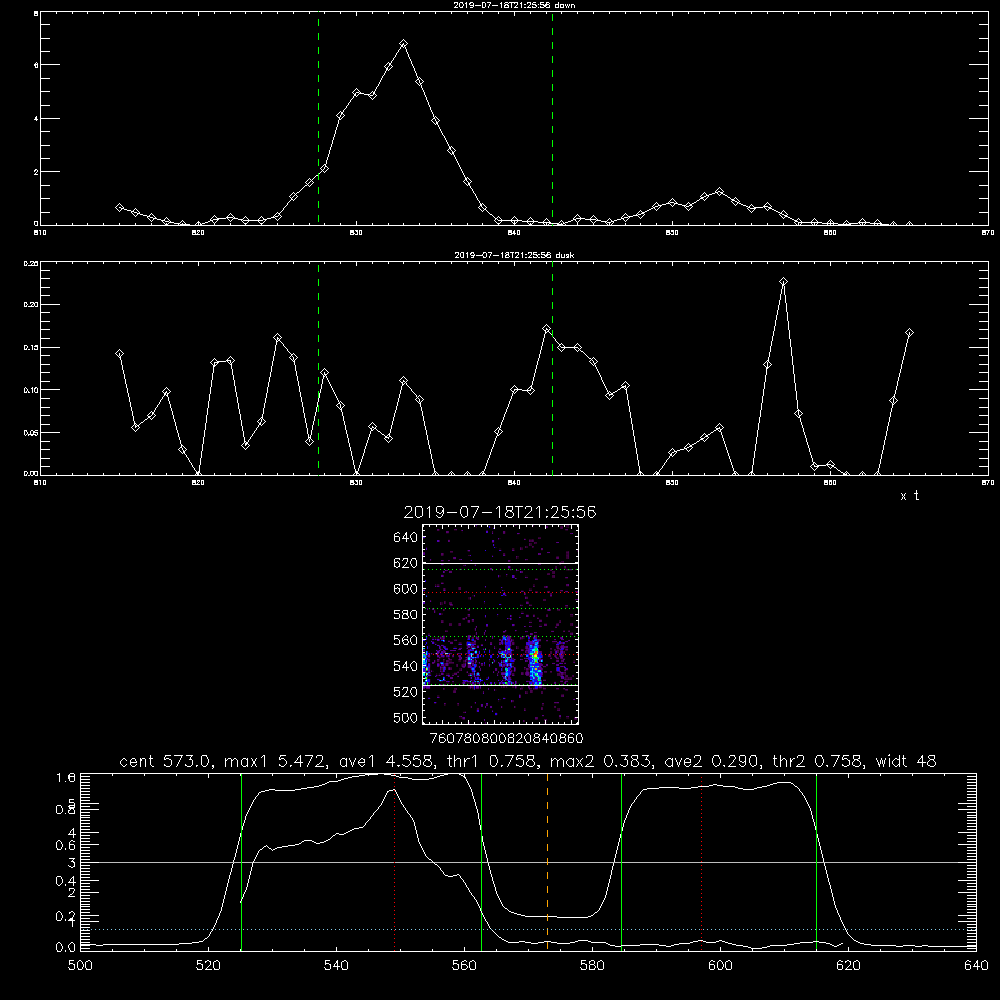
Task: Click the spectrogram "520" y-axis label
Action: pyautogui.click(x=406, y=692)
